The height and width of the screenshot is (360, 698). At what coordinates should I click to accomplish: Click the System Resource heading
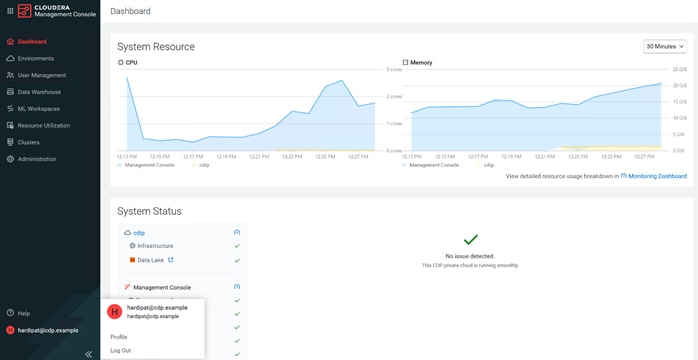(x=156, y=46)
